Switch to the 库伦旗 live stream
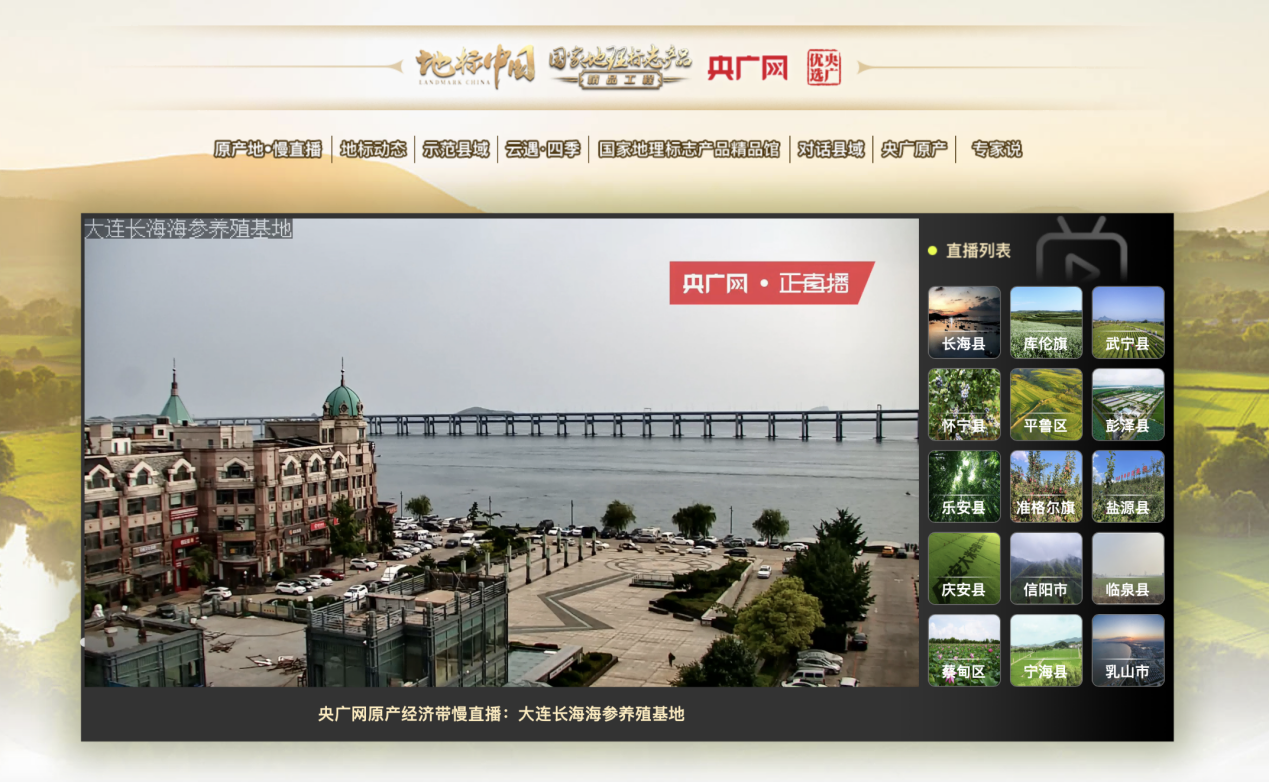Screen dimensions: 1269x782 [x=1046, y=322]
